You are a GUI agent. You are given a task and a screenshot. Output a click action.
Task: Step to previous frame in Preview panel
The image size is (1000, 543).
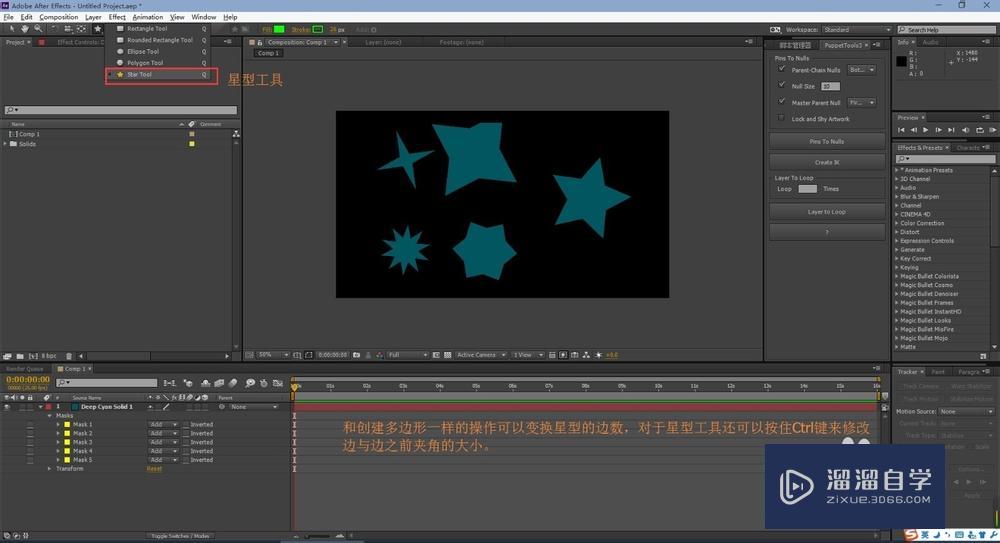pyautogui.click(x=913, y=130)
